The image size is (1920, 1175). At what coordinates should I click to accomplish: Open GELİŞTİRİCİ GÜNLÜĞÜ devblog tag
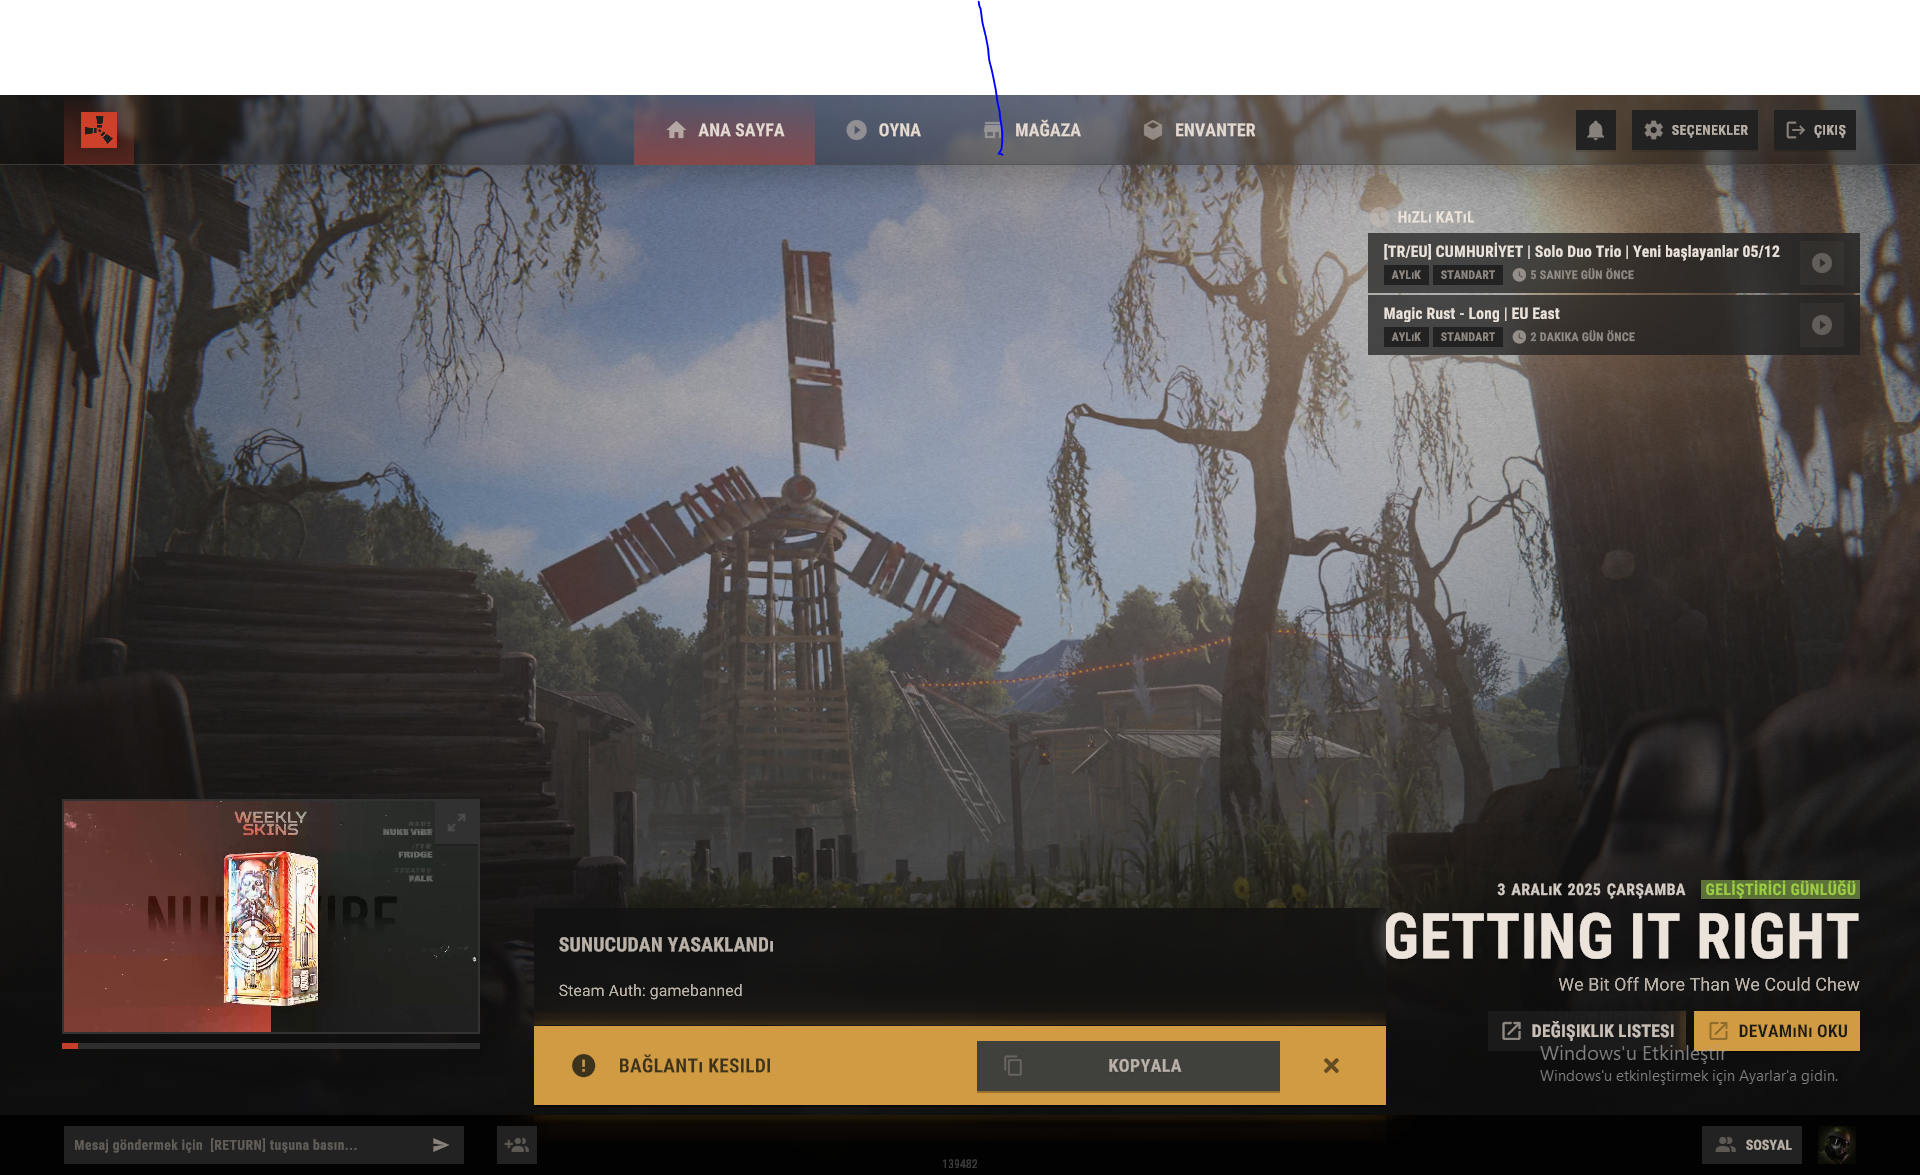coord(1780,889)
